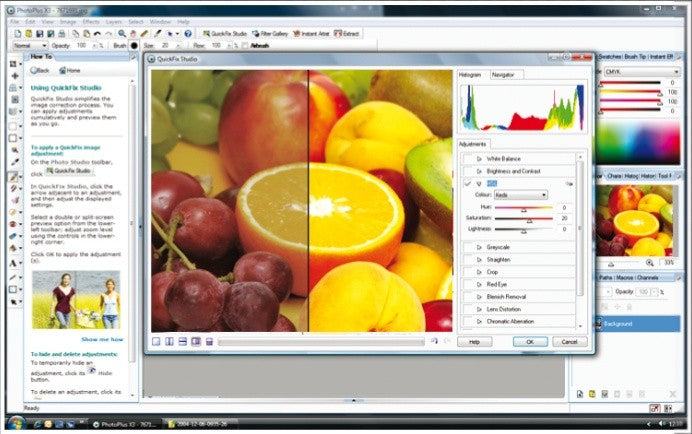Click the 'Show me how' link
The image size is (692, 434).
pyautogui.click(x=102, y=339)
